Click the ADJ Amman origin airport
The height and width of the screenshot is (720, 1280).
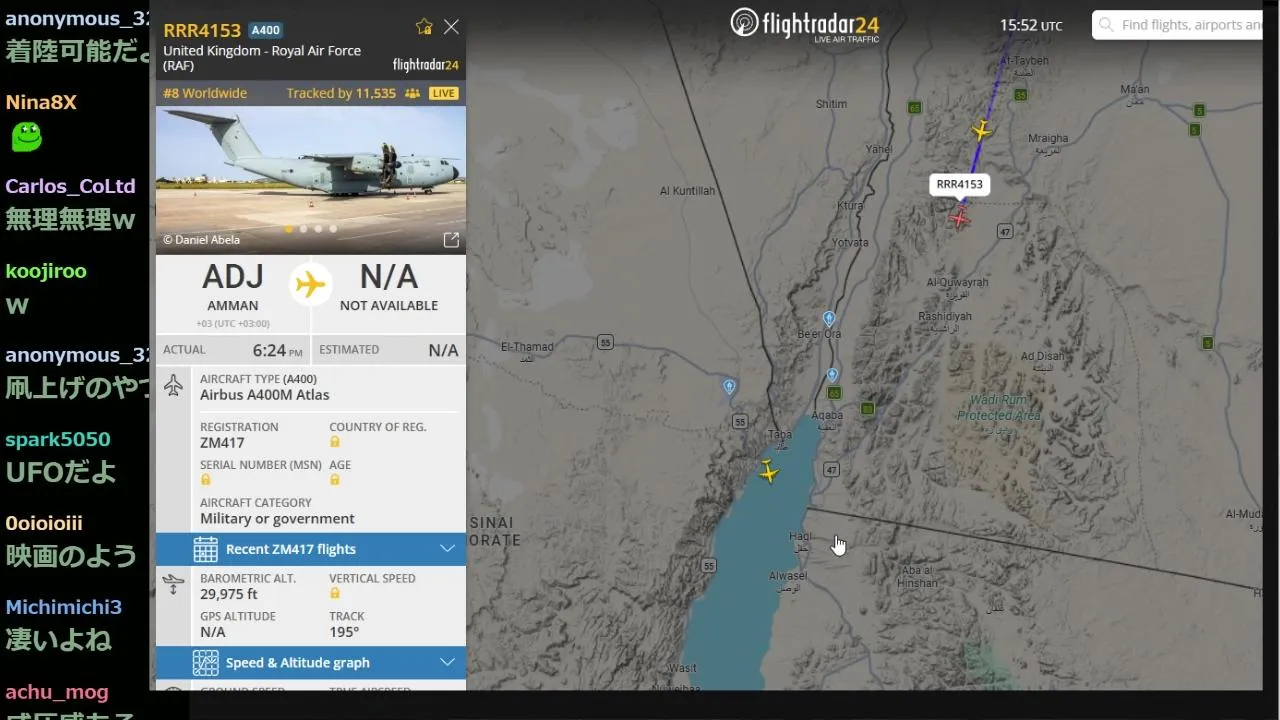coord(233,287)
